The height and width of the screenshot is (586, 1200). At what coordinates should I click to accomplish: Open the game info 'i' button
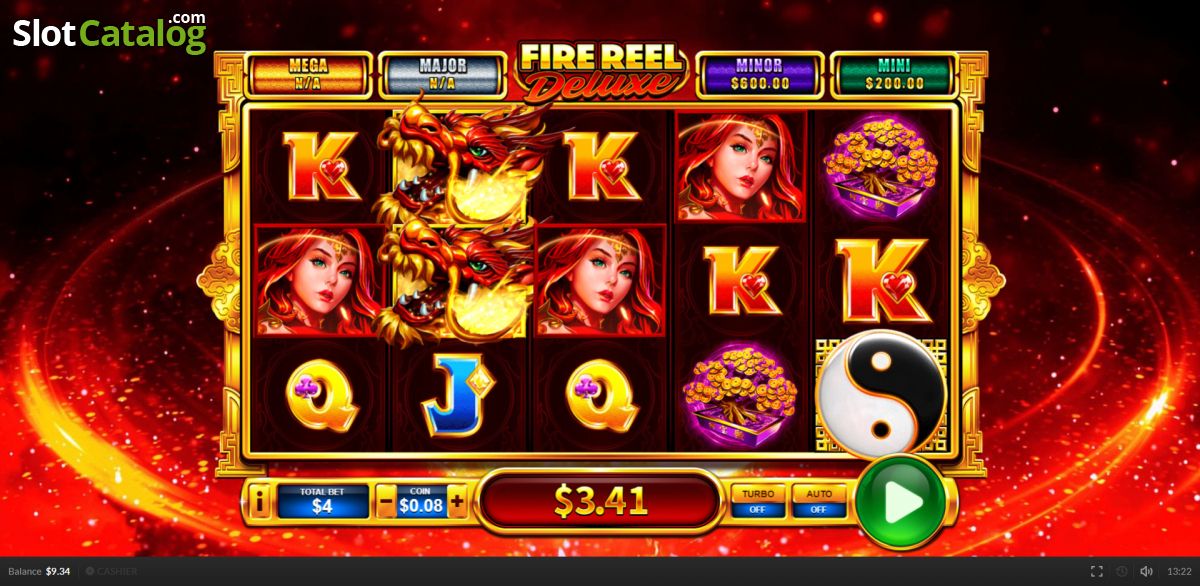pyautogui.click(x=259, y=502)
